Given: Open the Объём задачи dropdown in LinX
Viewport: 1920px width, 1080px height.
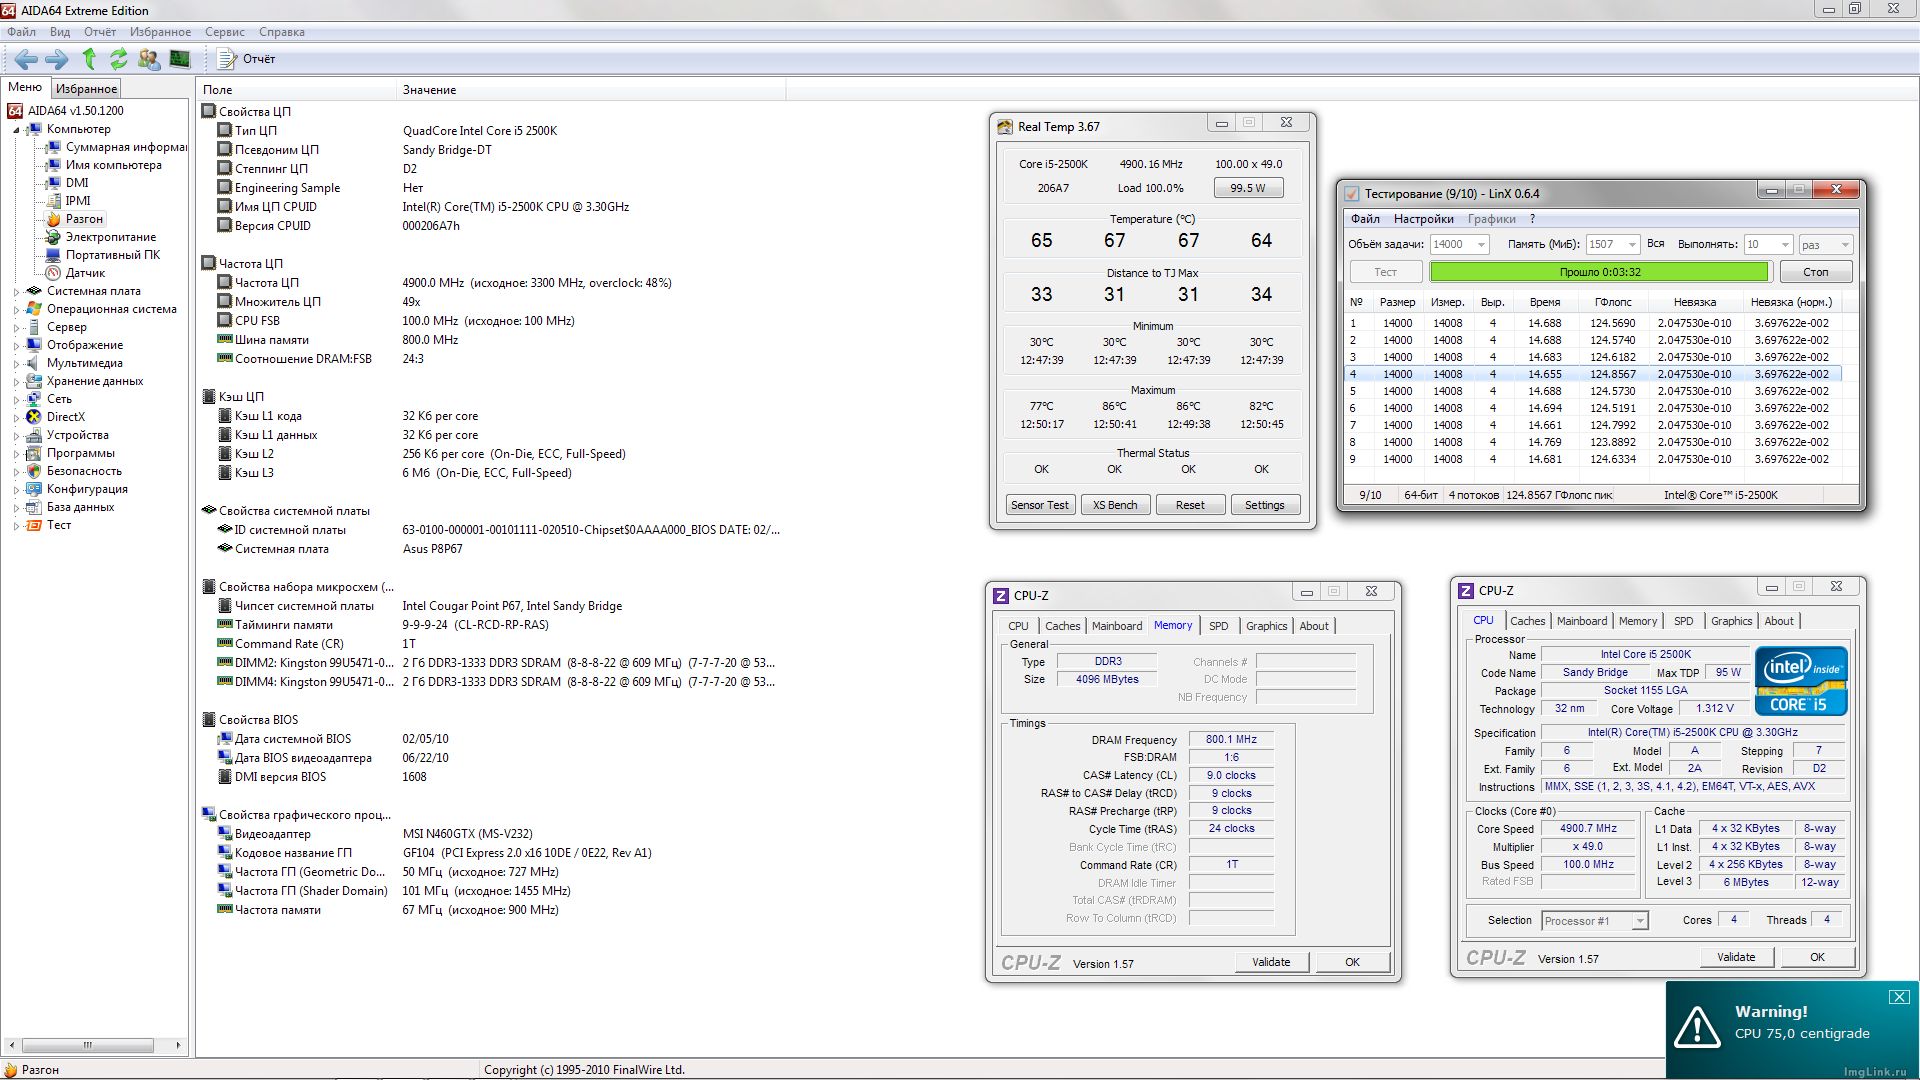Looking at the screenshot, I should point(1481,245).
